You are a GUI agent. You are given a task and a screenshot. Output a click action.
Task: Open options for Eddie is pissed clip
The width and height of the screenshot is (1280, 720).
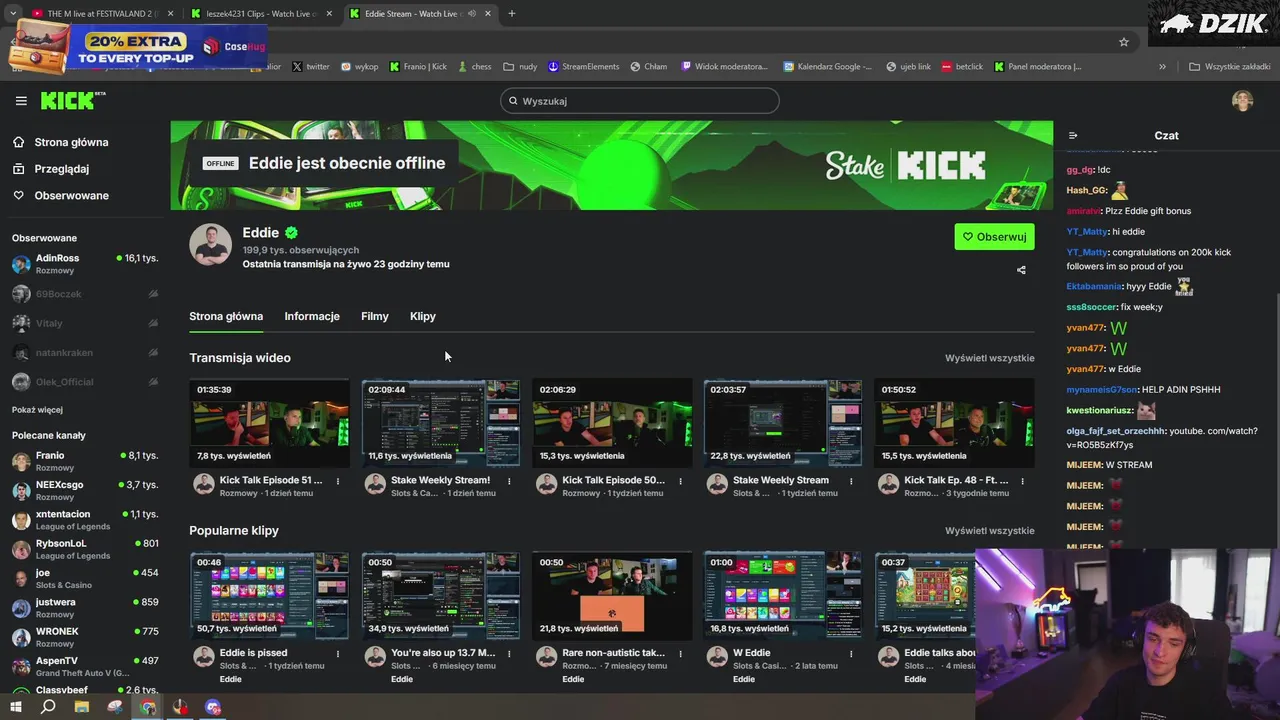[x=338, y=654]
